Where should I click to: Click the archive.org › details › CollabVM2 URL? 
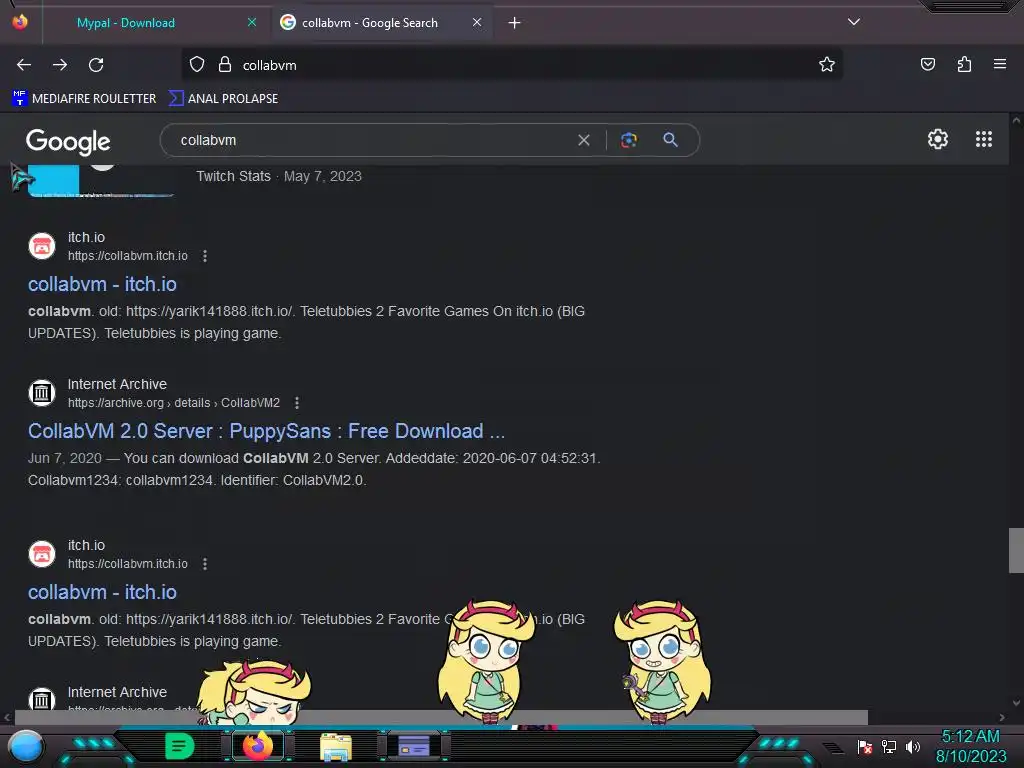[174, 403]
